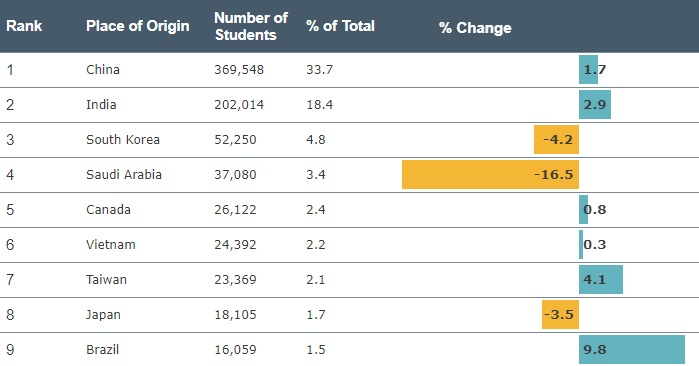This screenshot has width=699, height=366.
Task: Select Vietnam's student count 24,392
Action: (235, 244)
